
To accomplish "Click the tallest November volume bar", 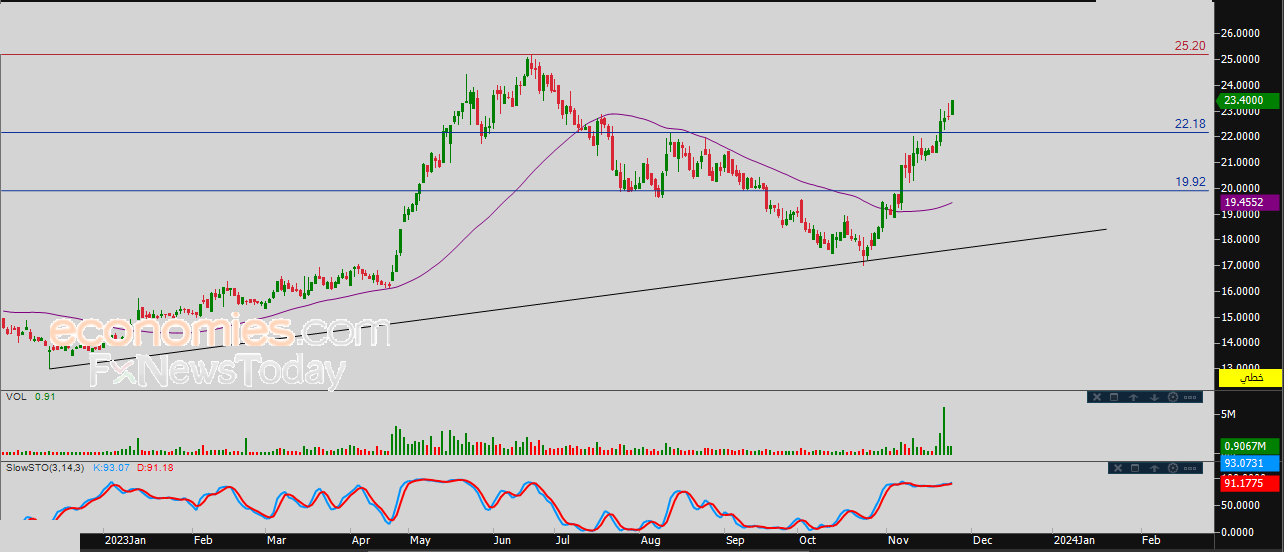I will [x=943, y=431].
